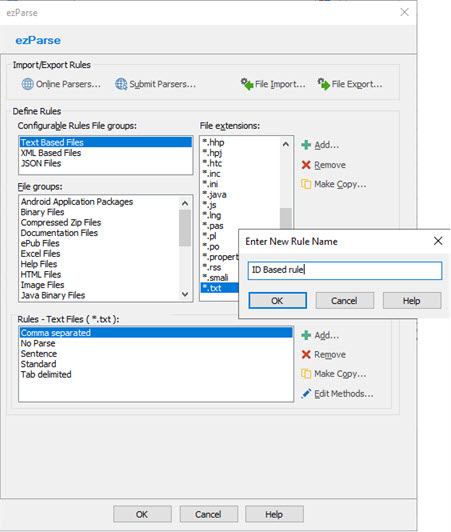
Task: Click OK at the bottom of ezParse window
Action: (142, 514)
